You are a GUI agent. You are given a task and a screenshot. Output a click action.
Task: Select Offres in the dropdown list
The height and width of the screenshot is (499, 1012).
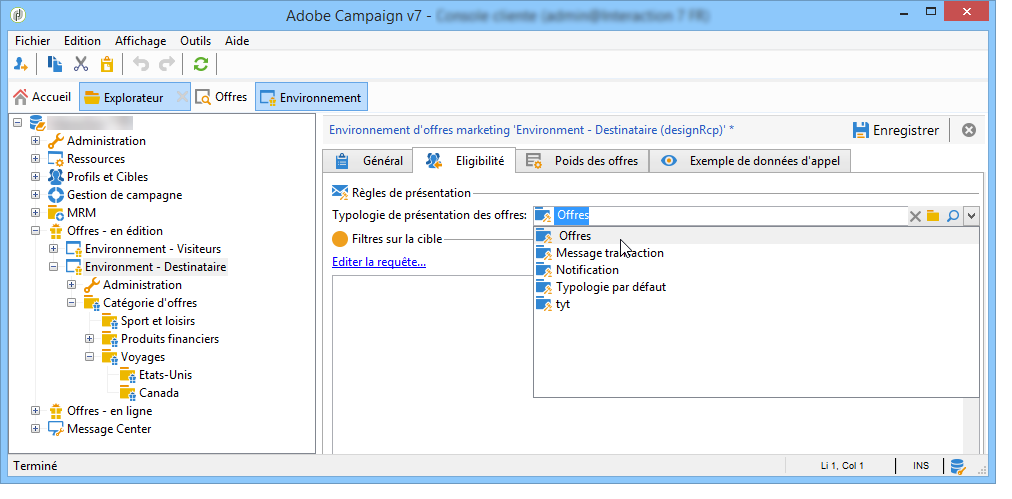pyautogui.click(x=756, y=236)
